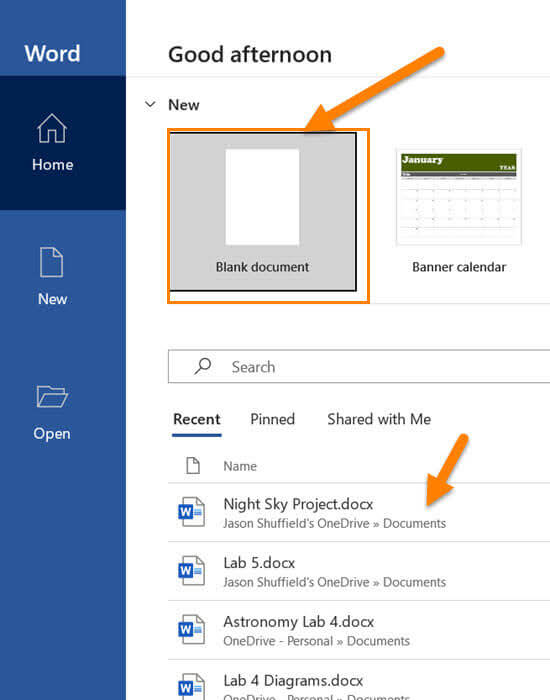The height and width of the screenshot is (700, 550).
Task: Click location path under Night Sky Project.docx
Action: 334,523
